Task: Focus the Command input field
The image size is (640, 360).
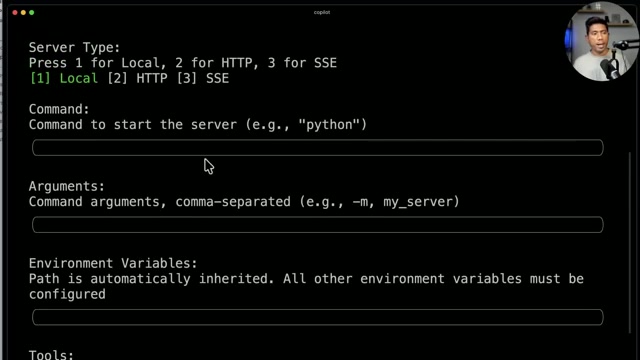Action: 318,147
